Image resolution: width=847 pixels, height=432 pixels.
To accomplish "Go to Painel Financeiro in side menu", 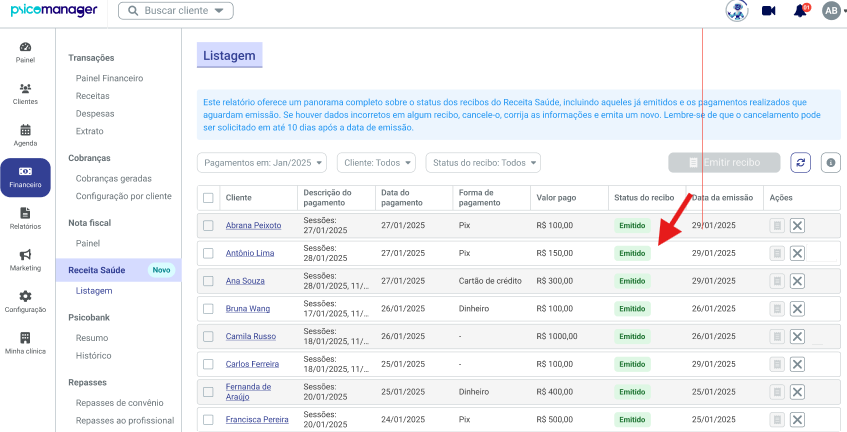I will coord(110,78).
